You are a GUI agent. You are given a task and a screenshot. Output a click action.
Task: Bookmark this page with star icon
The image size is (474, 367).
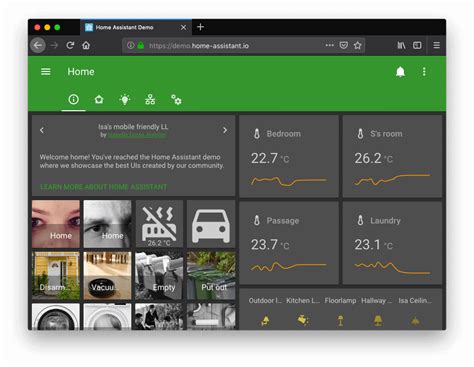(x=358, y=45)
